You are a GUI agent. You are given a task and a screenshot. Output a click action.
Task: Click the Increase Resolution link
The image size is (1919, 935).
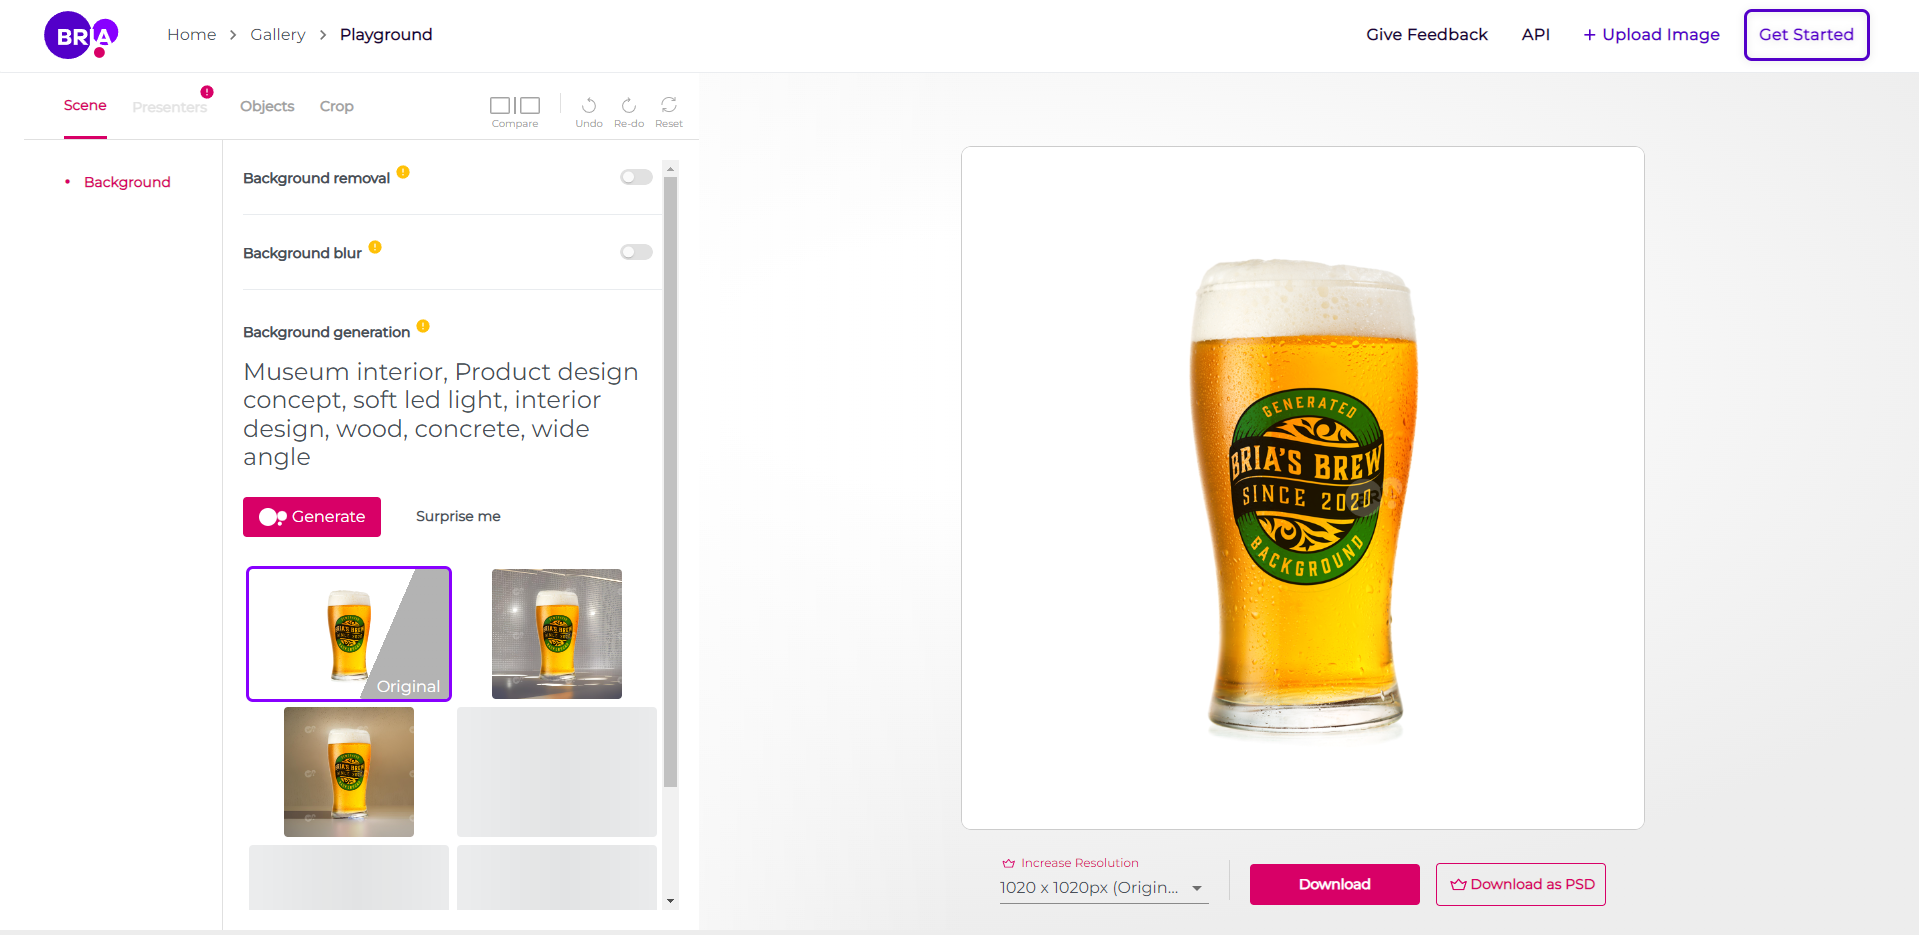click(x=1070, y=863)
